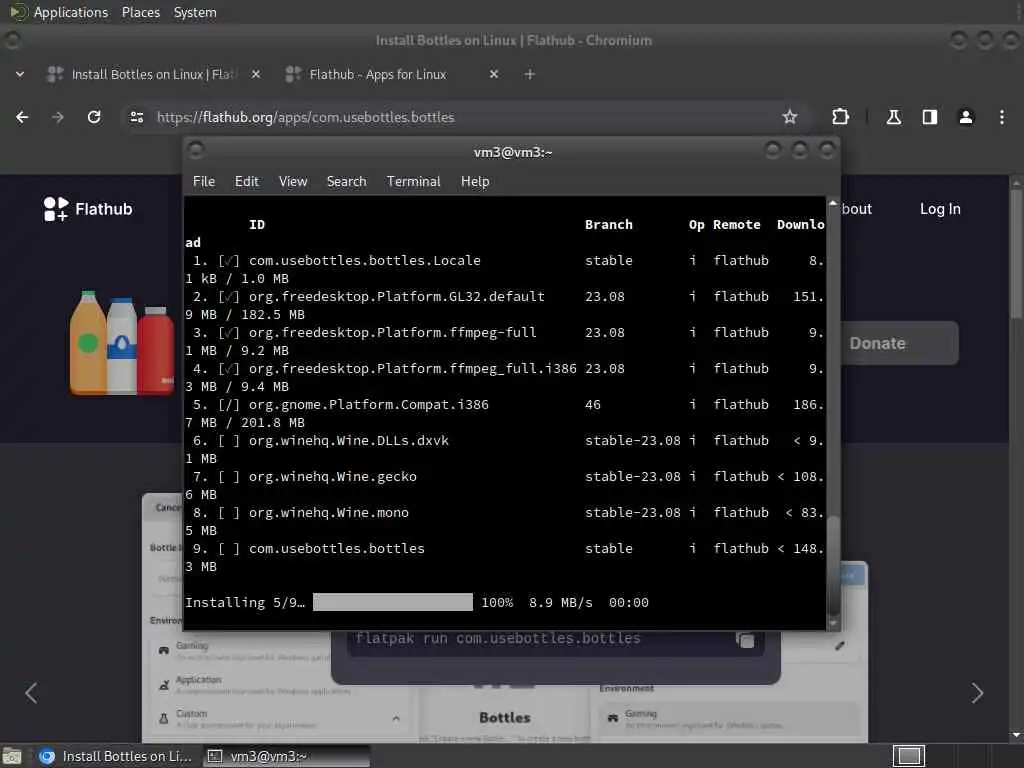Toggle the browser side panel icon

(x=929, y=117)
